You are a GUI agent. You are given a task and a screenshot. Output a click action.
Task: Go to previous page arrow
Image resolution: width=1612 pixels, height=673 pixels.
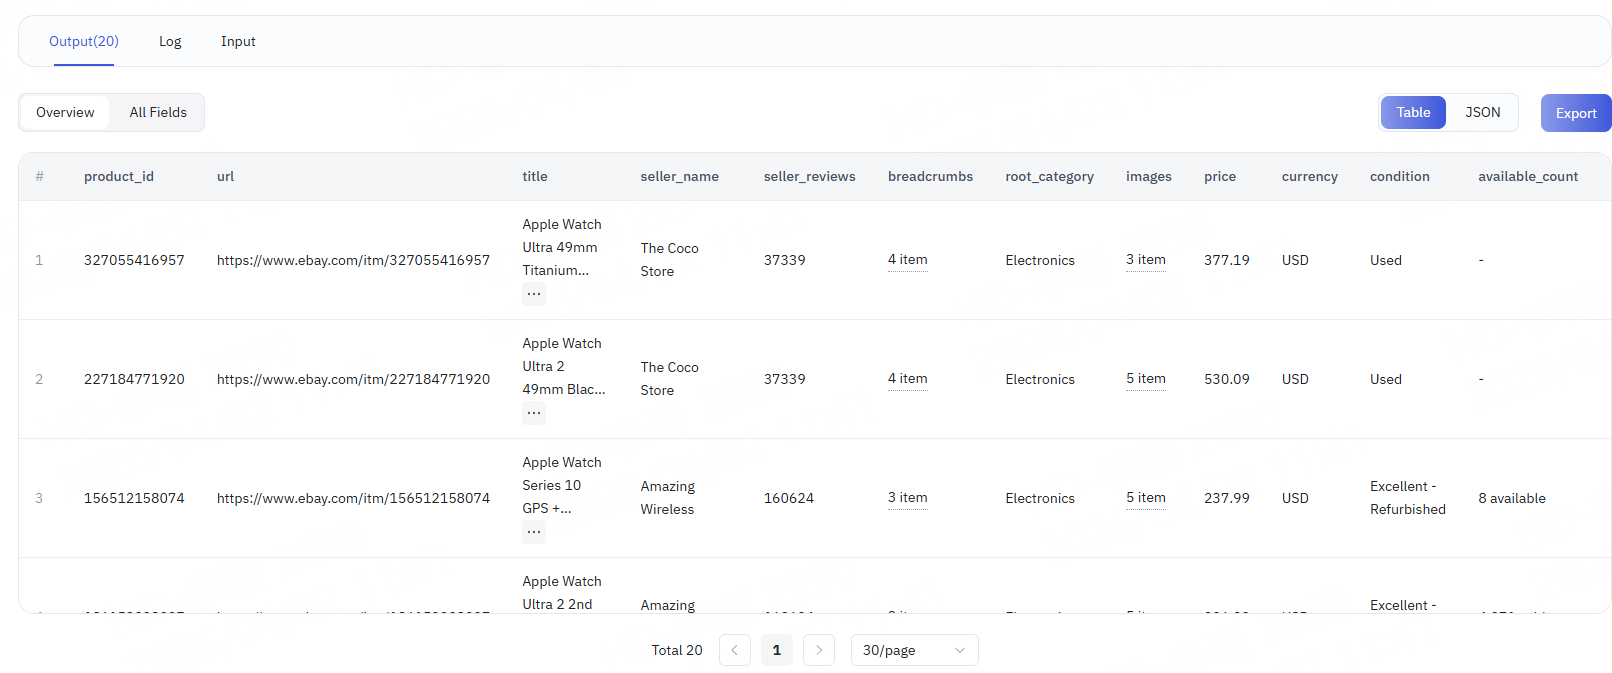pos(734,650)
